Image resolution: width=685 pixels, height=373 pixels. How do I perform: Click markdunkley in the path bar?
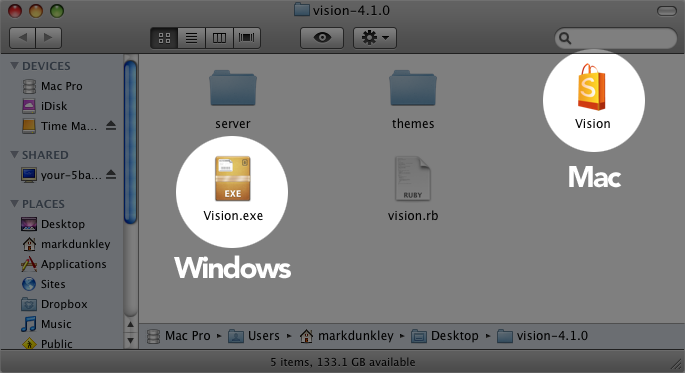tap(346, 336)
